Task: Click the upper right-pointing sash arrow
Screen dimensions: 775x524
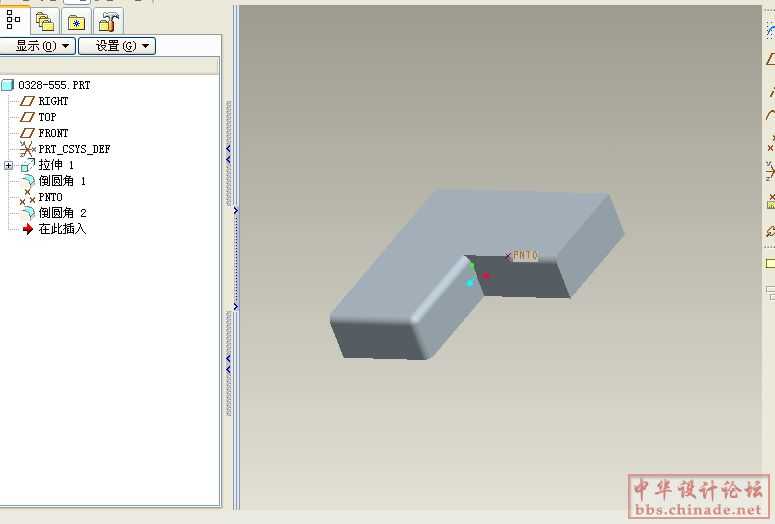Action: click(236, 211)
